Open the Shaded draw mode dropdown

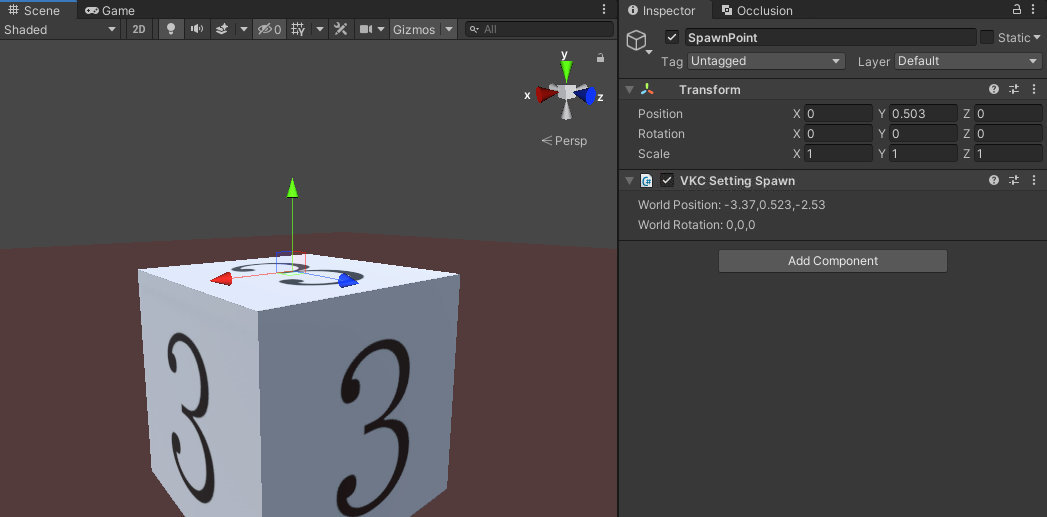point(60,29)
